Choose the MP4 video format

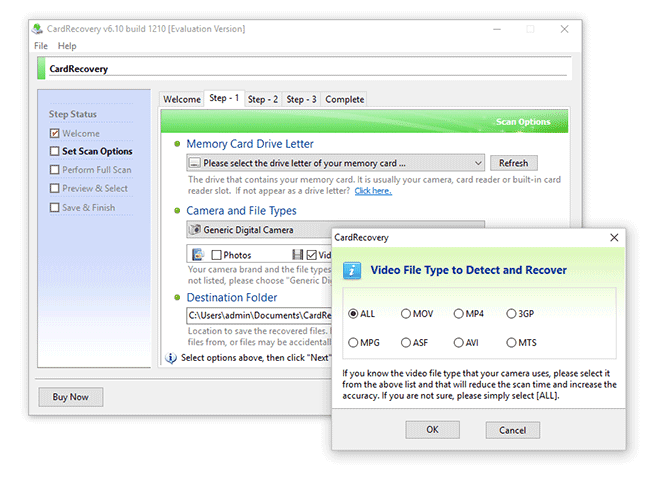pyautogui.click(x=468, y=313)
